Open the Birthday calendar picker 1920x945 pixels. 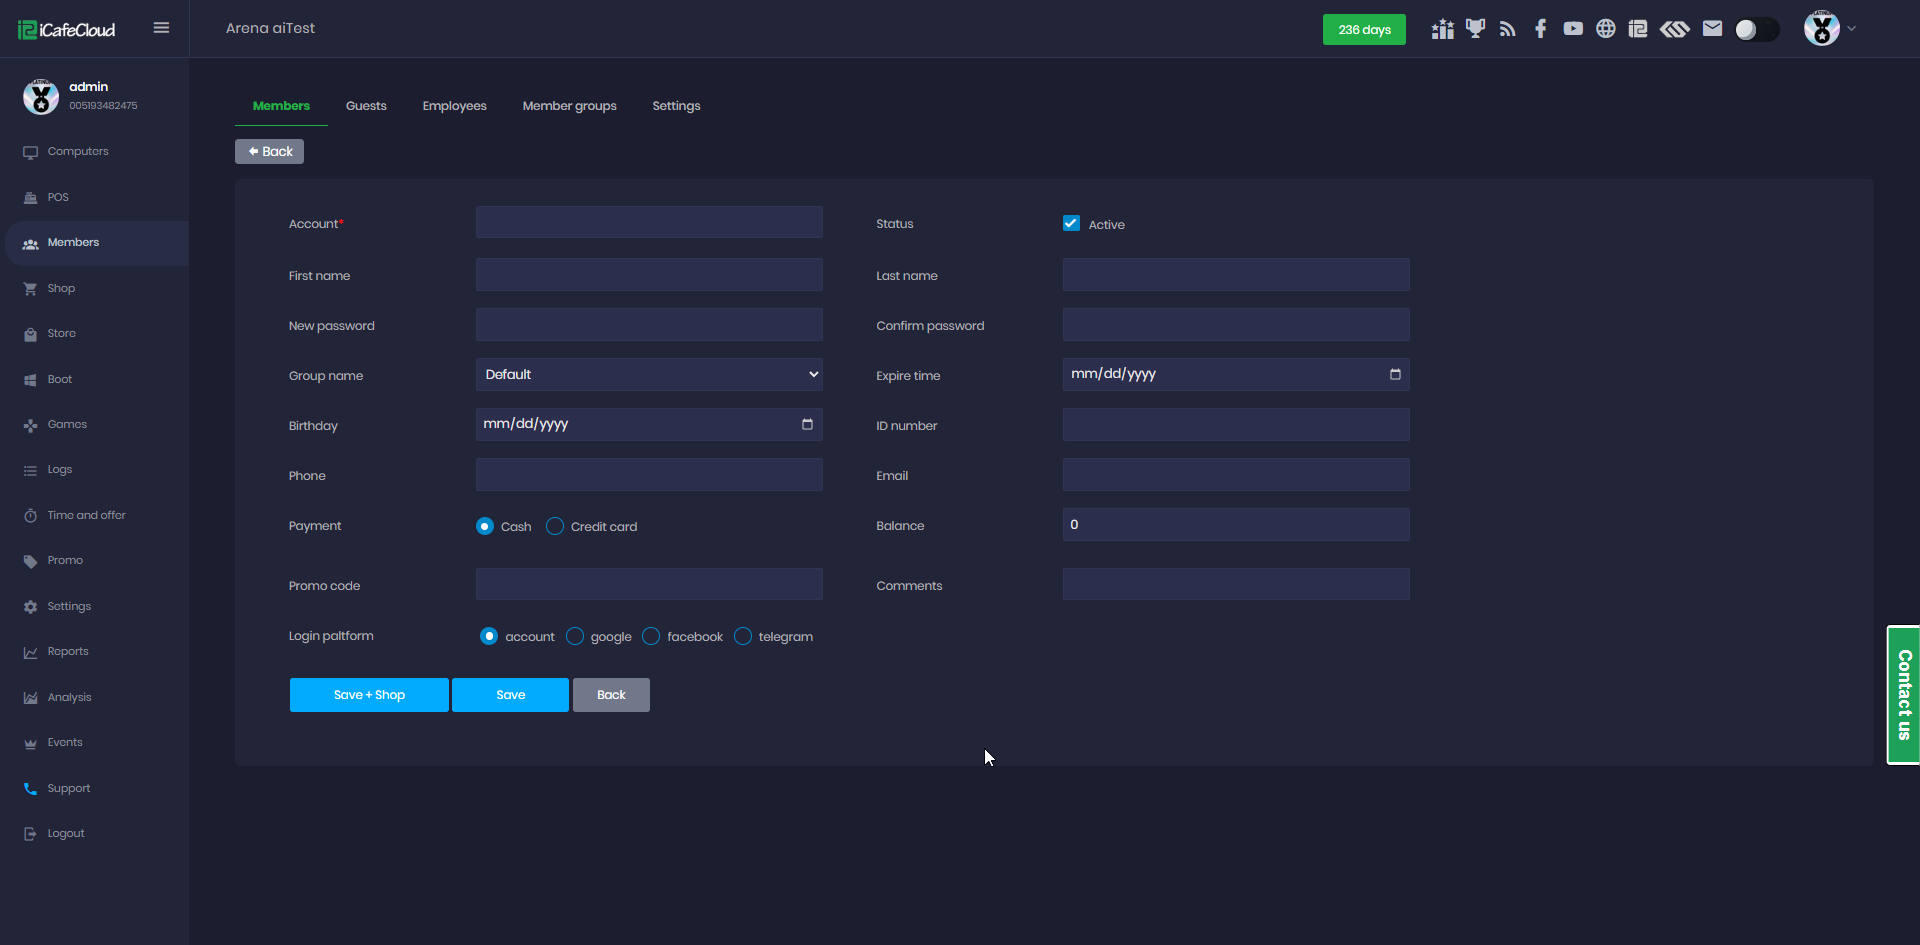pyautogui.click(x=807, y=424)
